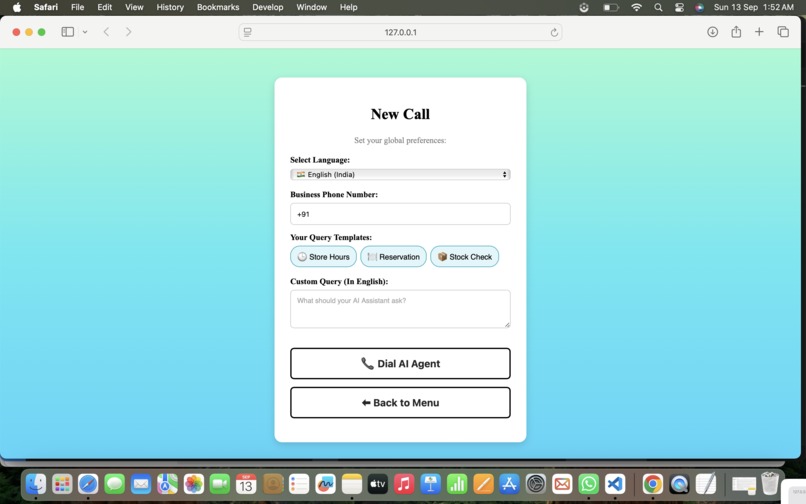Open FaceTime from the Dock
Viewport: 806px width, 504px height.
(x=220, y=484)
